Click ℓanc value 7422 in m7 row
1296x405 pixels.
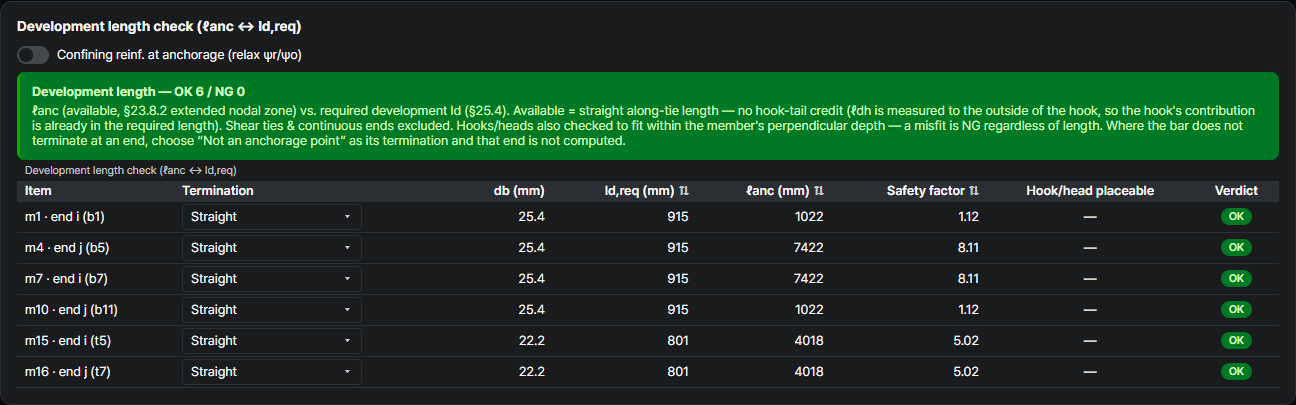tap(808, 279)
